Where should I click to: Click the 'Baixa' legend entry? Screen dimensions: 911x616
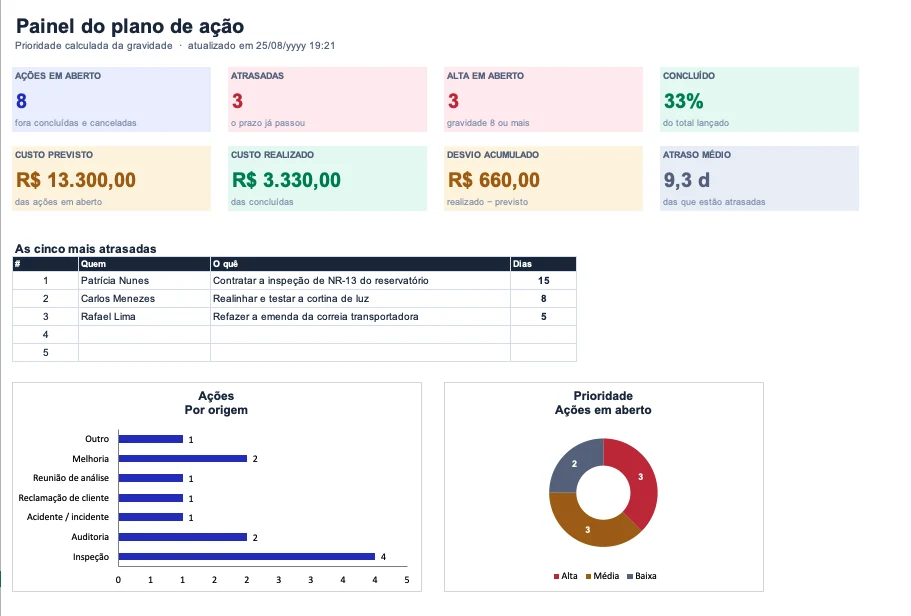click(642, 576)
